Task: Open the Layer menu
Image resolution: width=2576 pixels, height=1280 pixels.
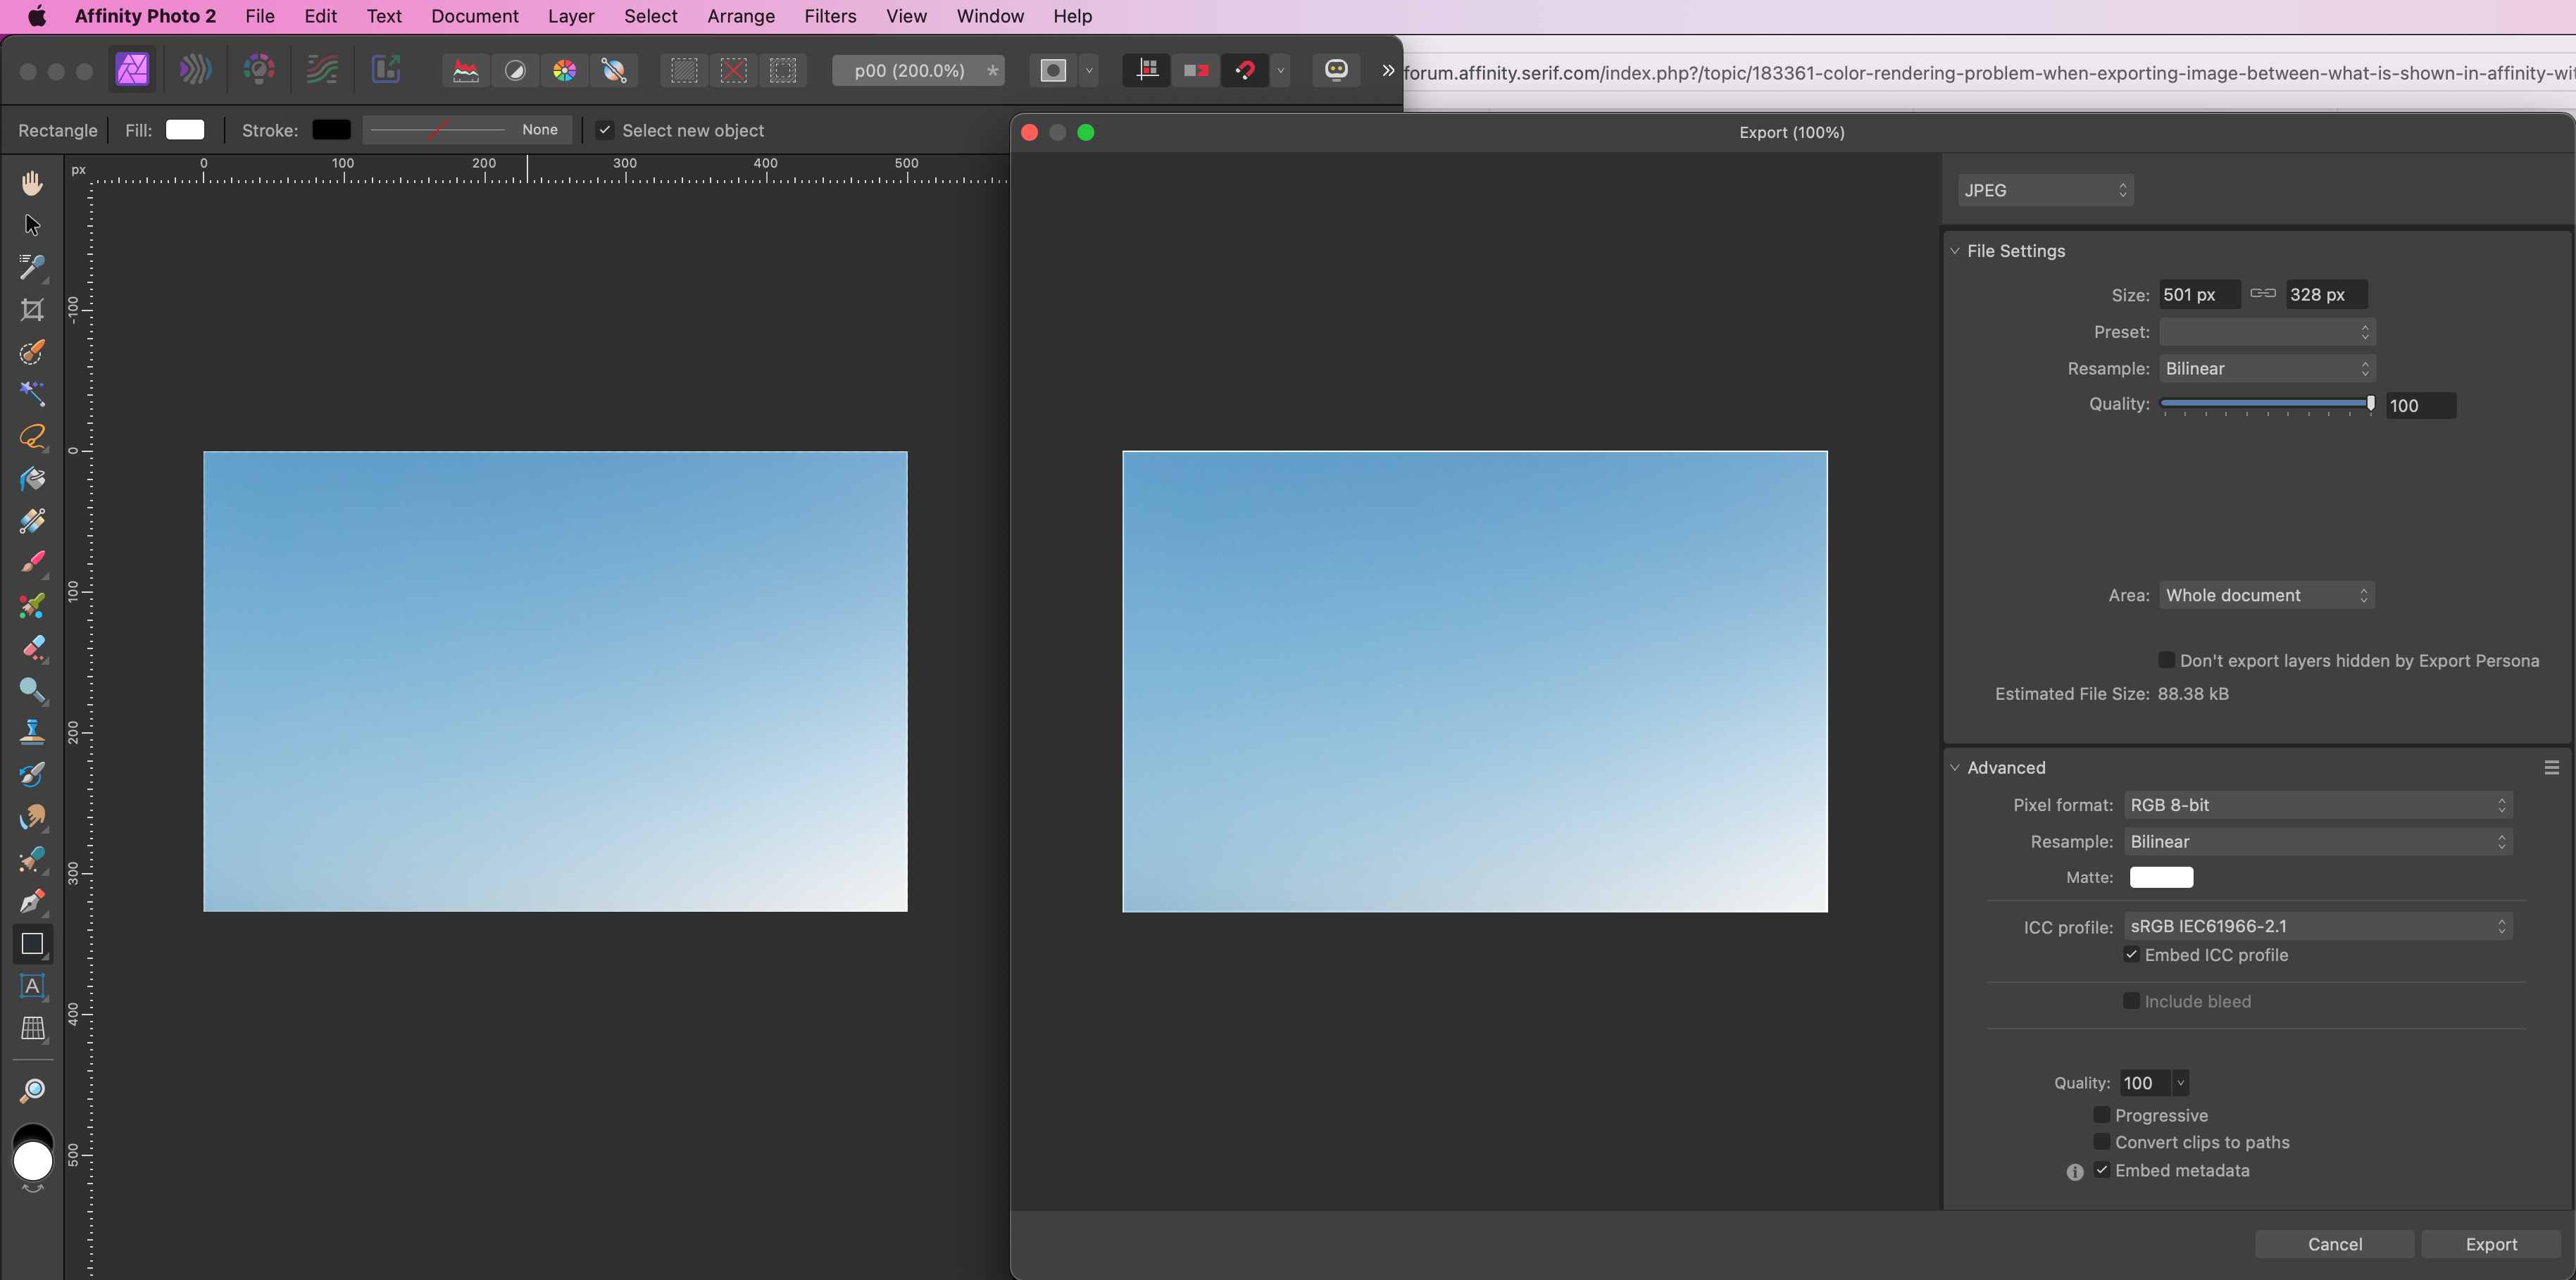Action: pos(571,16)
